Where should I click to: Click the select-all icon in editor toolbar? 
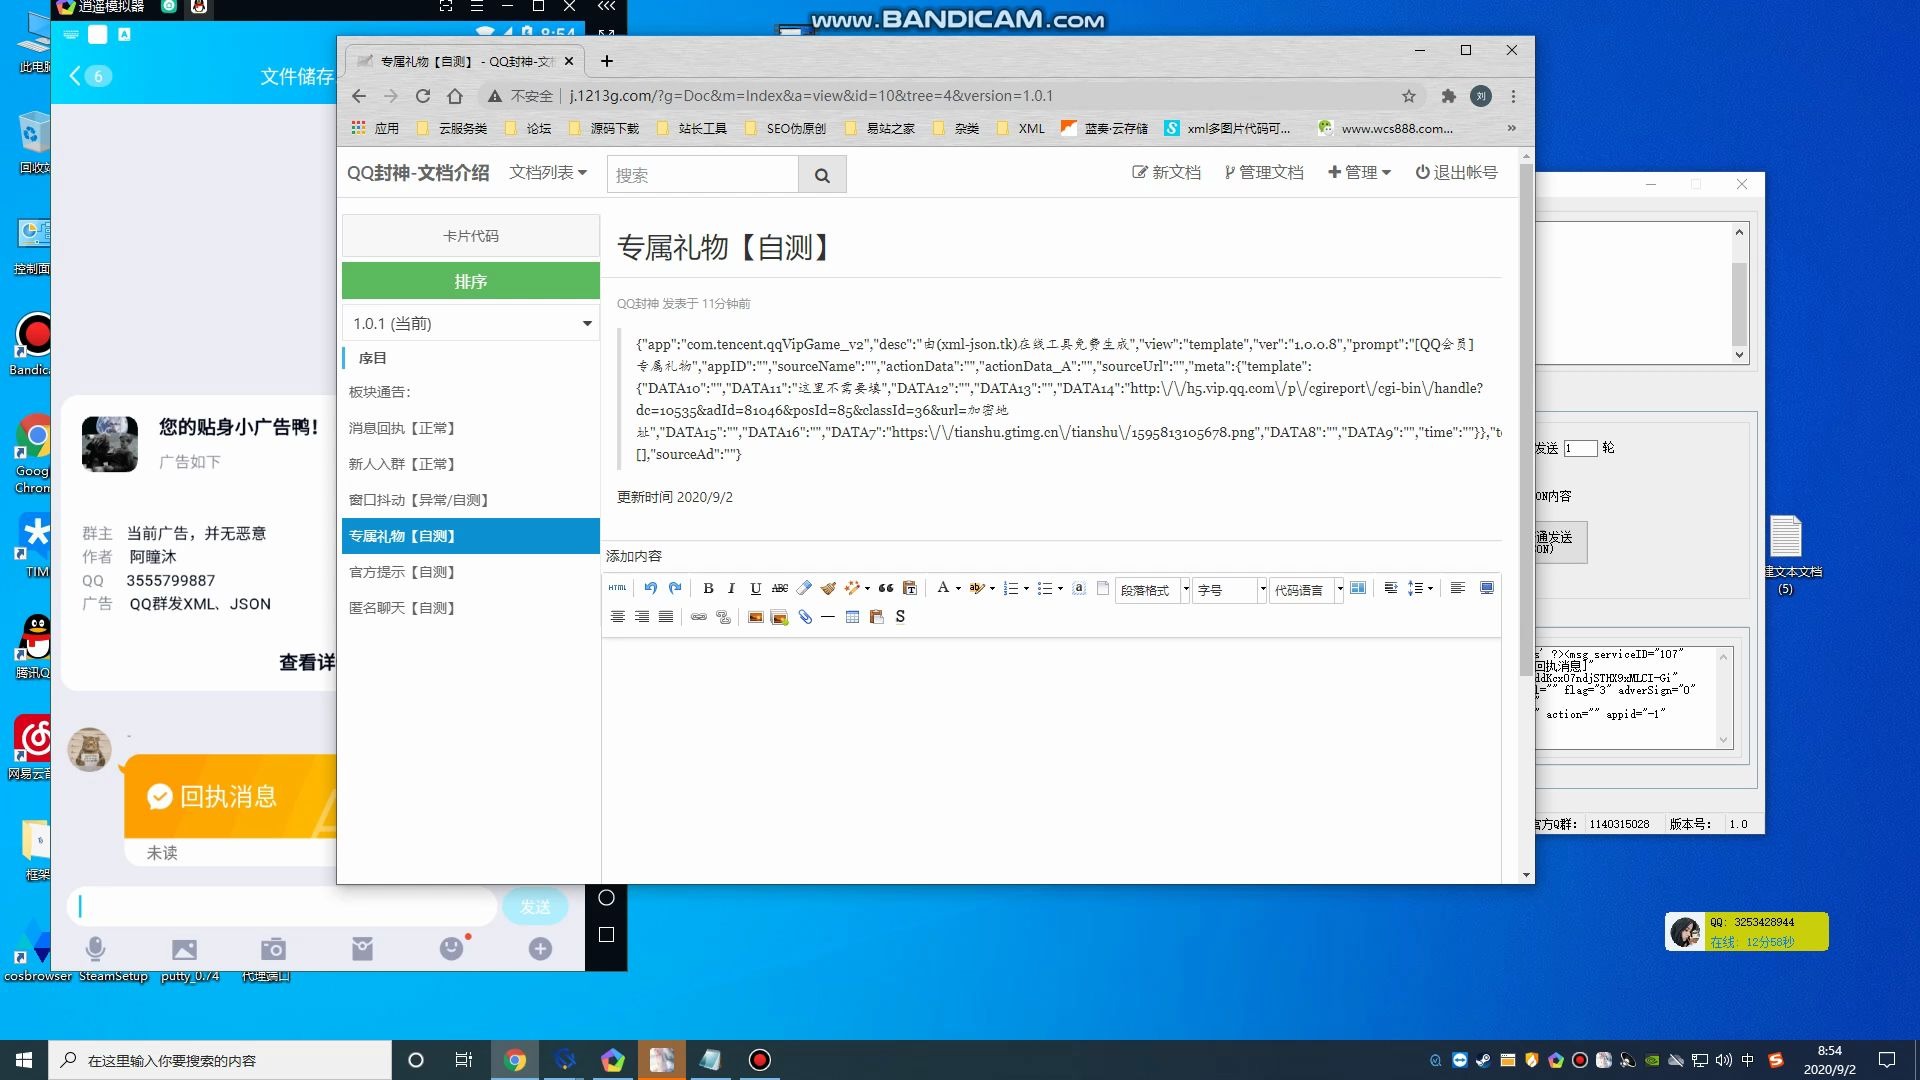click(1079, 588)
